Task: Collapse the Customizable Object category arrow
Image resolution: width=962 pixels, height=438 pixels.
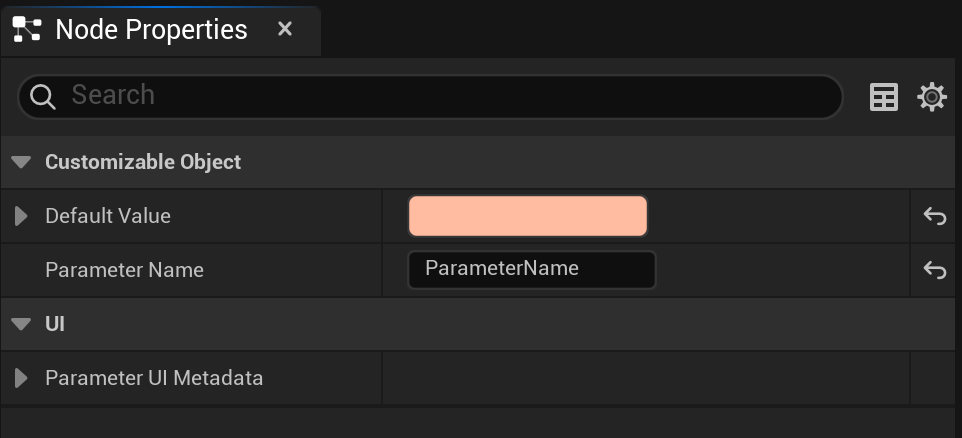Action: 21,162
